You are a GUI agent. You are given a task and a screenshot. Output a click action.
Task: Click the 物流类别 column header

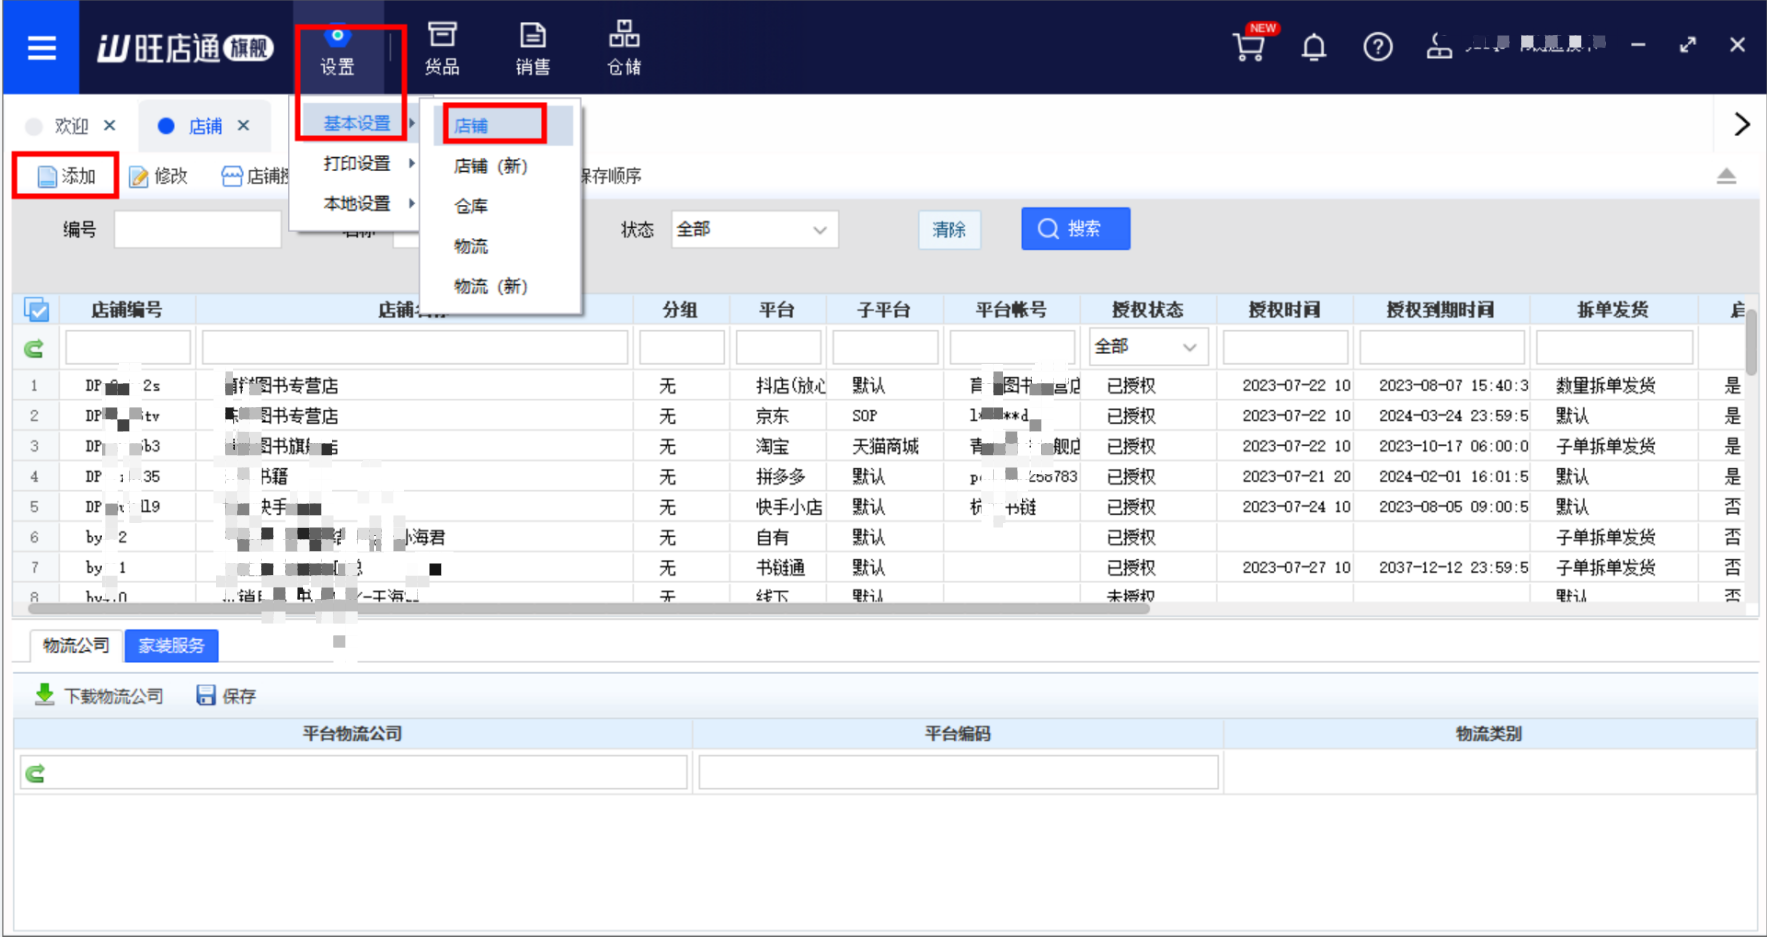click(x=1488, y=733)
